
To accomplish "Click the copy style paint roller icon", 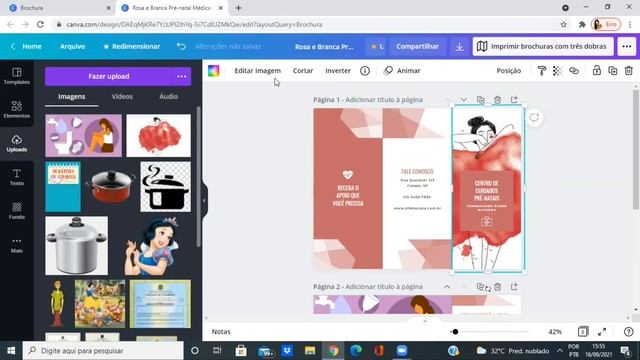I will [x=542, y=71].
